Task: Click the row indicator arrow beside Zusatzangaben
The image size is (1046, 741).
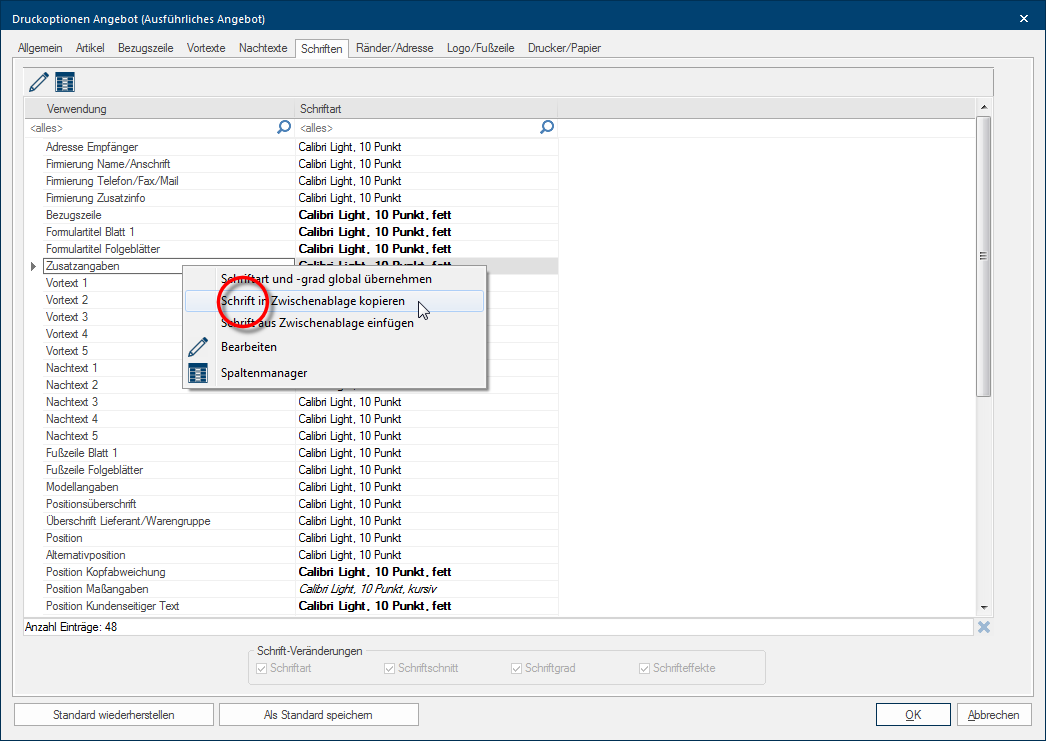Action: [33, 266]
